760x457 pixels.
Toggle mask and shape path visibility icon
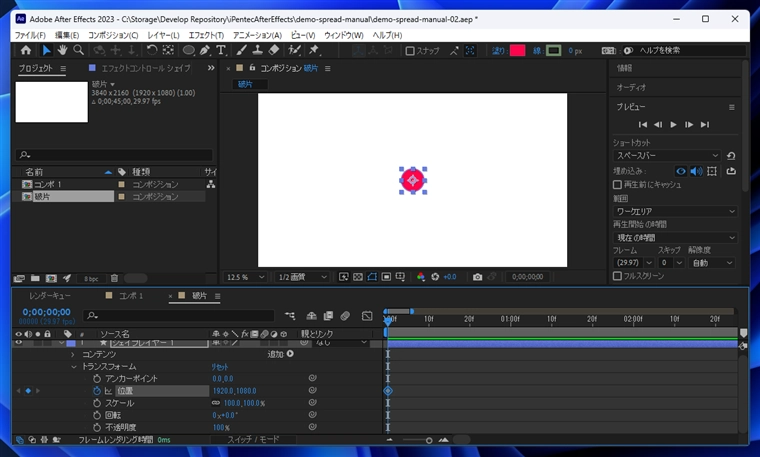(x=372, y=277)
